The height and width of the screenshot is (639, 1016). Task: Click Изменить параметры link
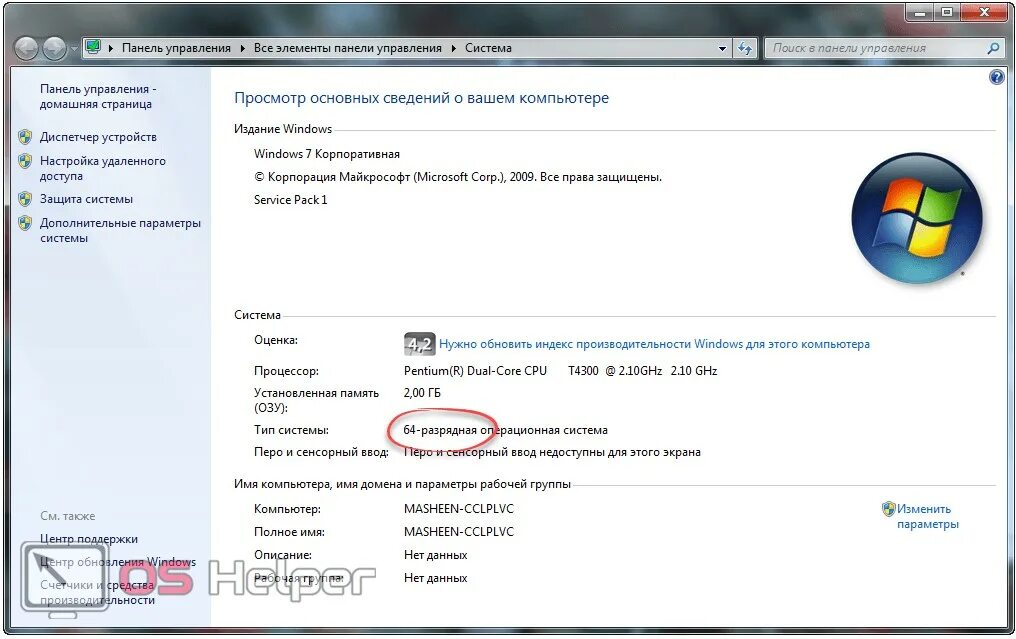927,517
